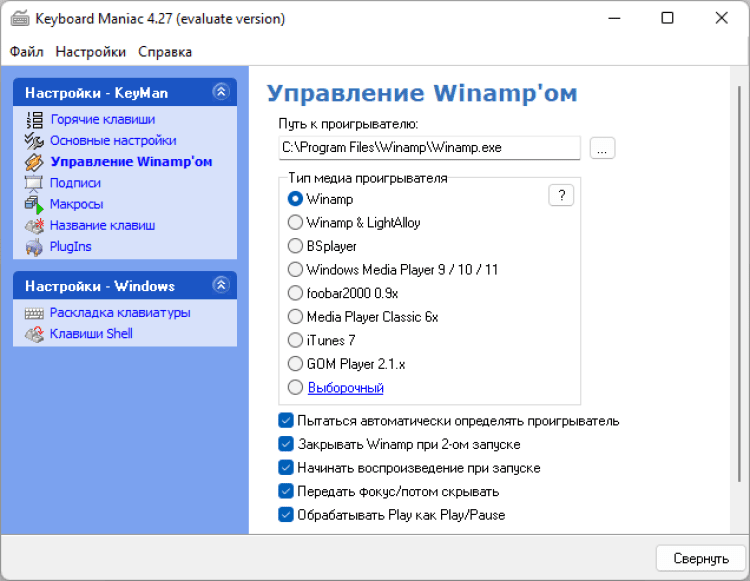Open the Макросы section
Viewport: 750px width, 581px height.
coord(77,204)
